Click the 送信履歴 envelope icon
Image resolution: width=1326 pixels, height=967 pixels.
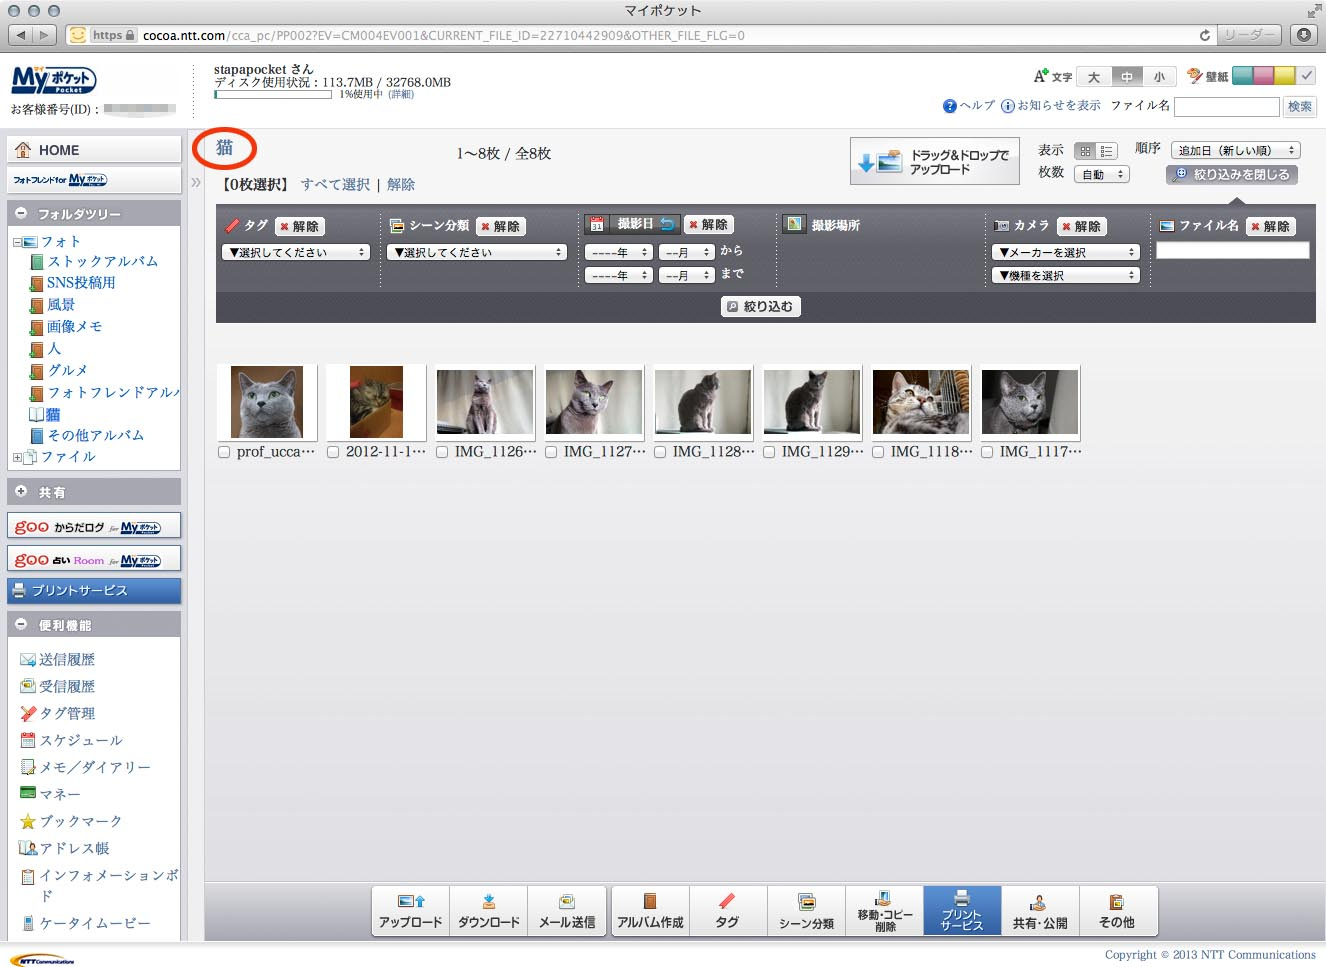click(x=28, y=660)
